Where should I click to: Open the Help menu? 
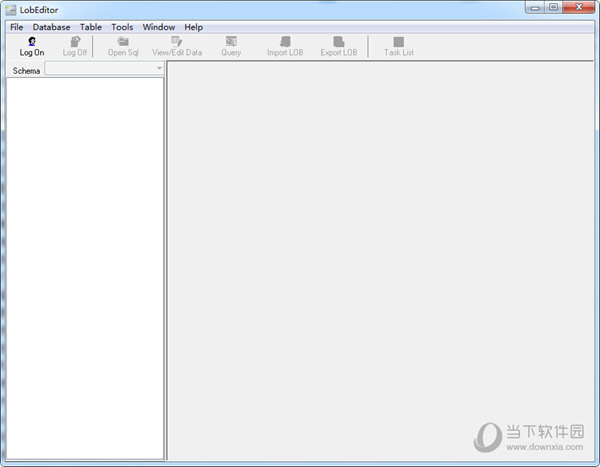pyautogui.click(x=194, y=27)
